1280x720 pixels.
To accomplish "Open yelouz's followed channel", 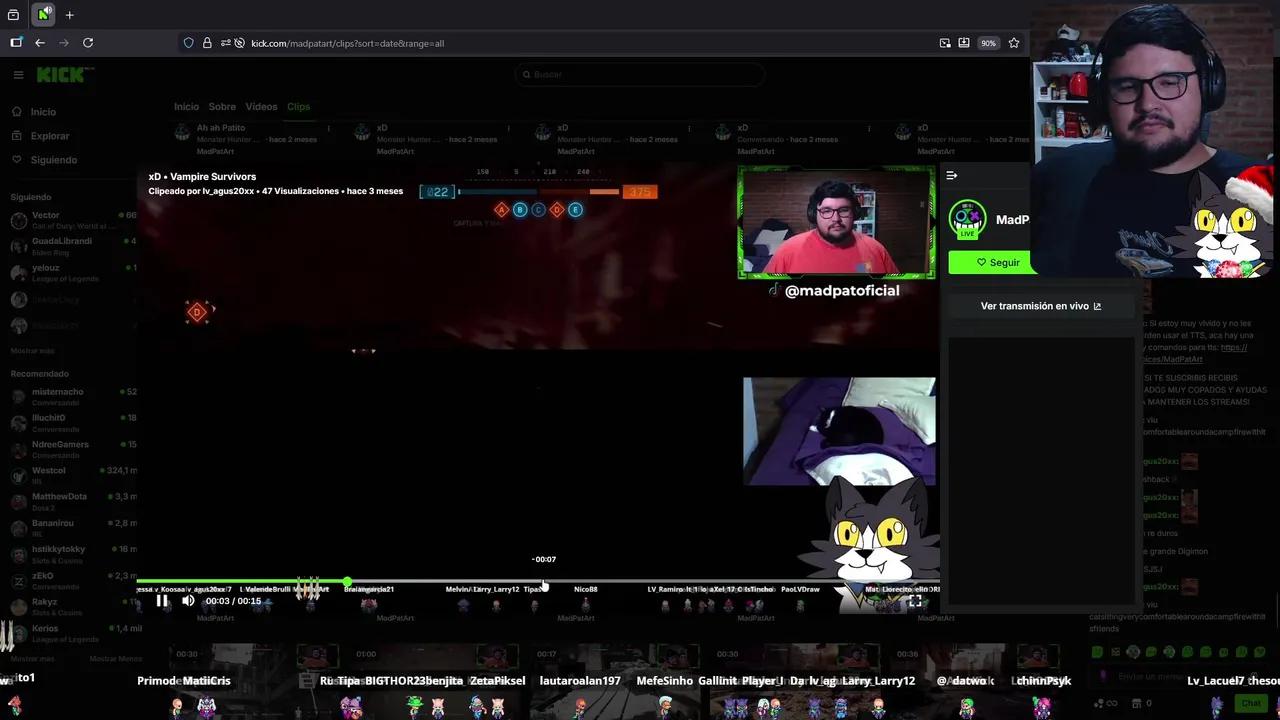I will tap(72, 272).
